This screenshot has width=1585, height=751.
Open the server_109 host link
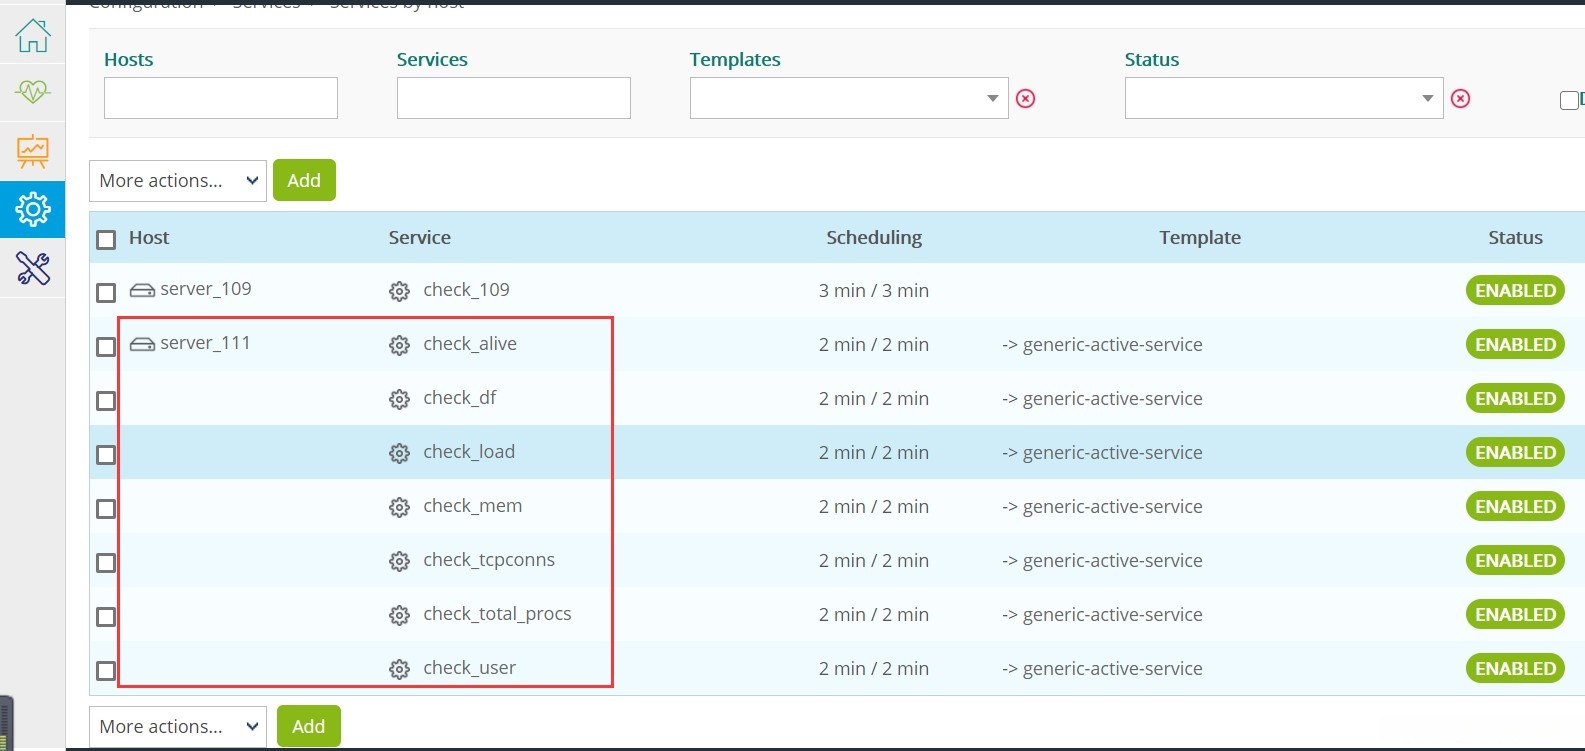coord(206,289)
